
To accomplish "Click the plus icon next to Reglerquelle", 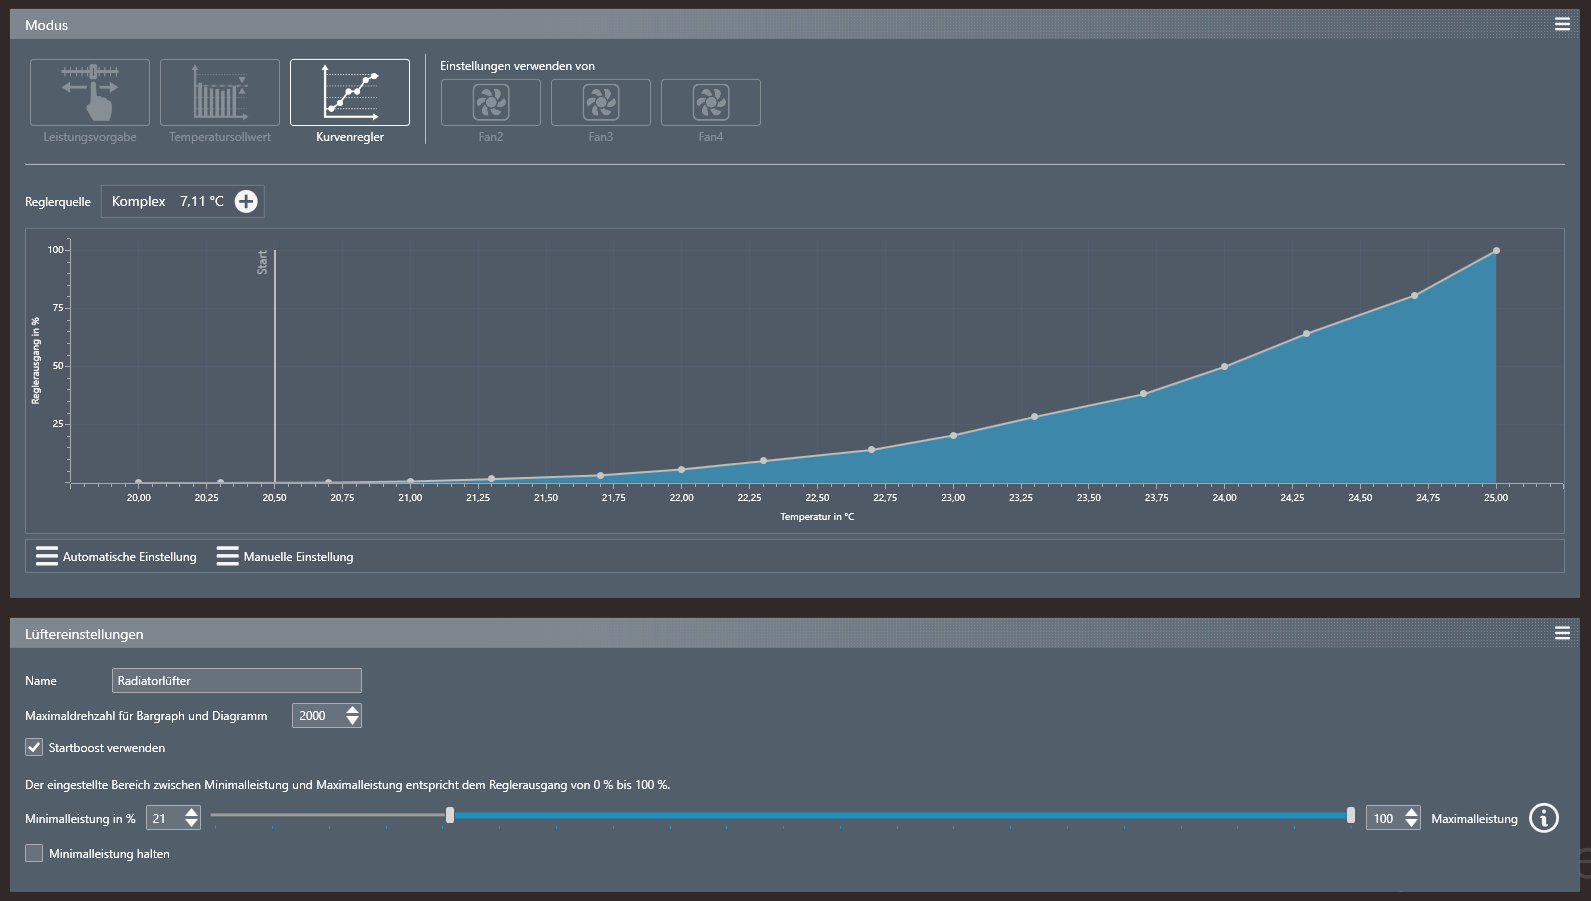I will tap(246, 201).
